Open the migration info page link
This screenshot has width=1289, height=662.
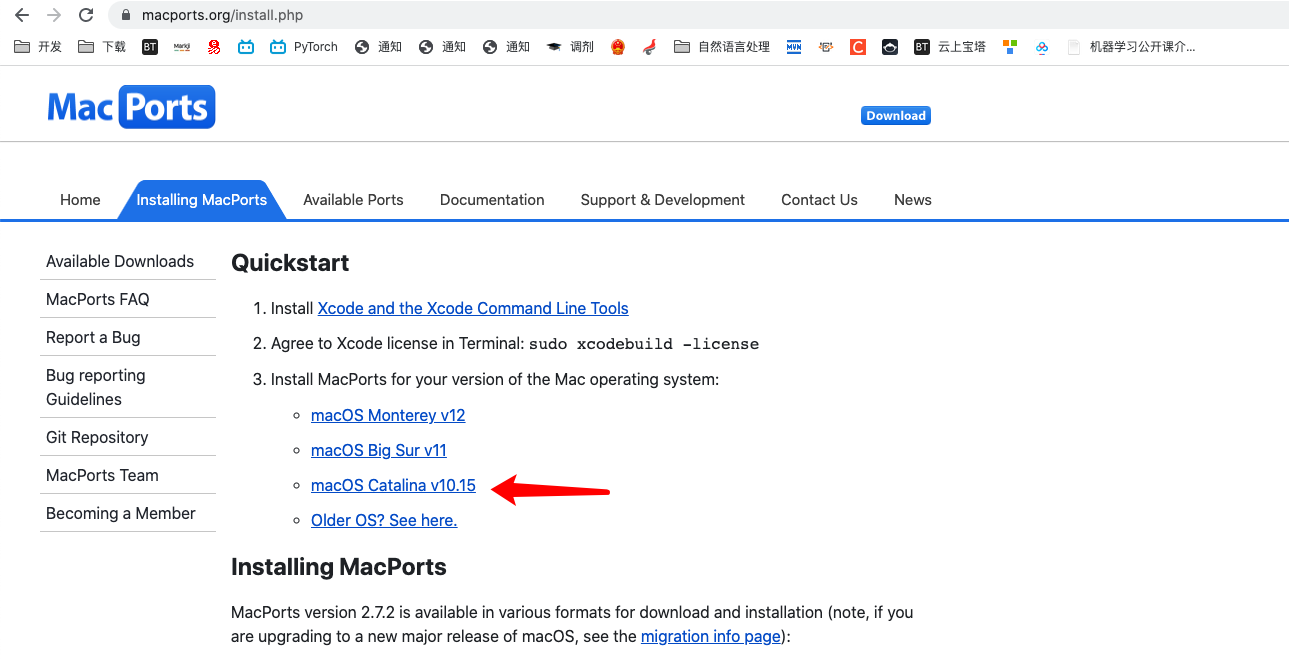[712, 636]
